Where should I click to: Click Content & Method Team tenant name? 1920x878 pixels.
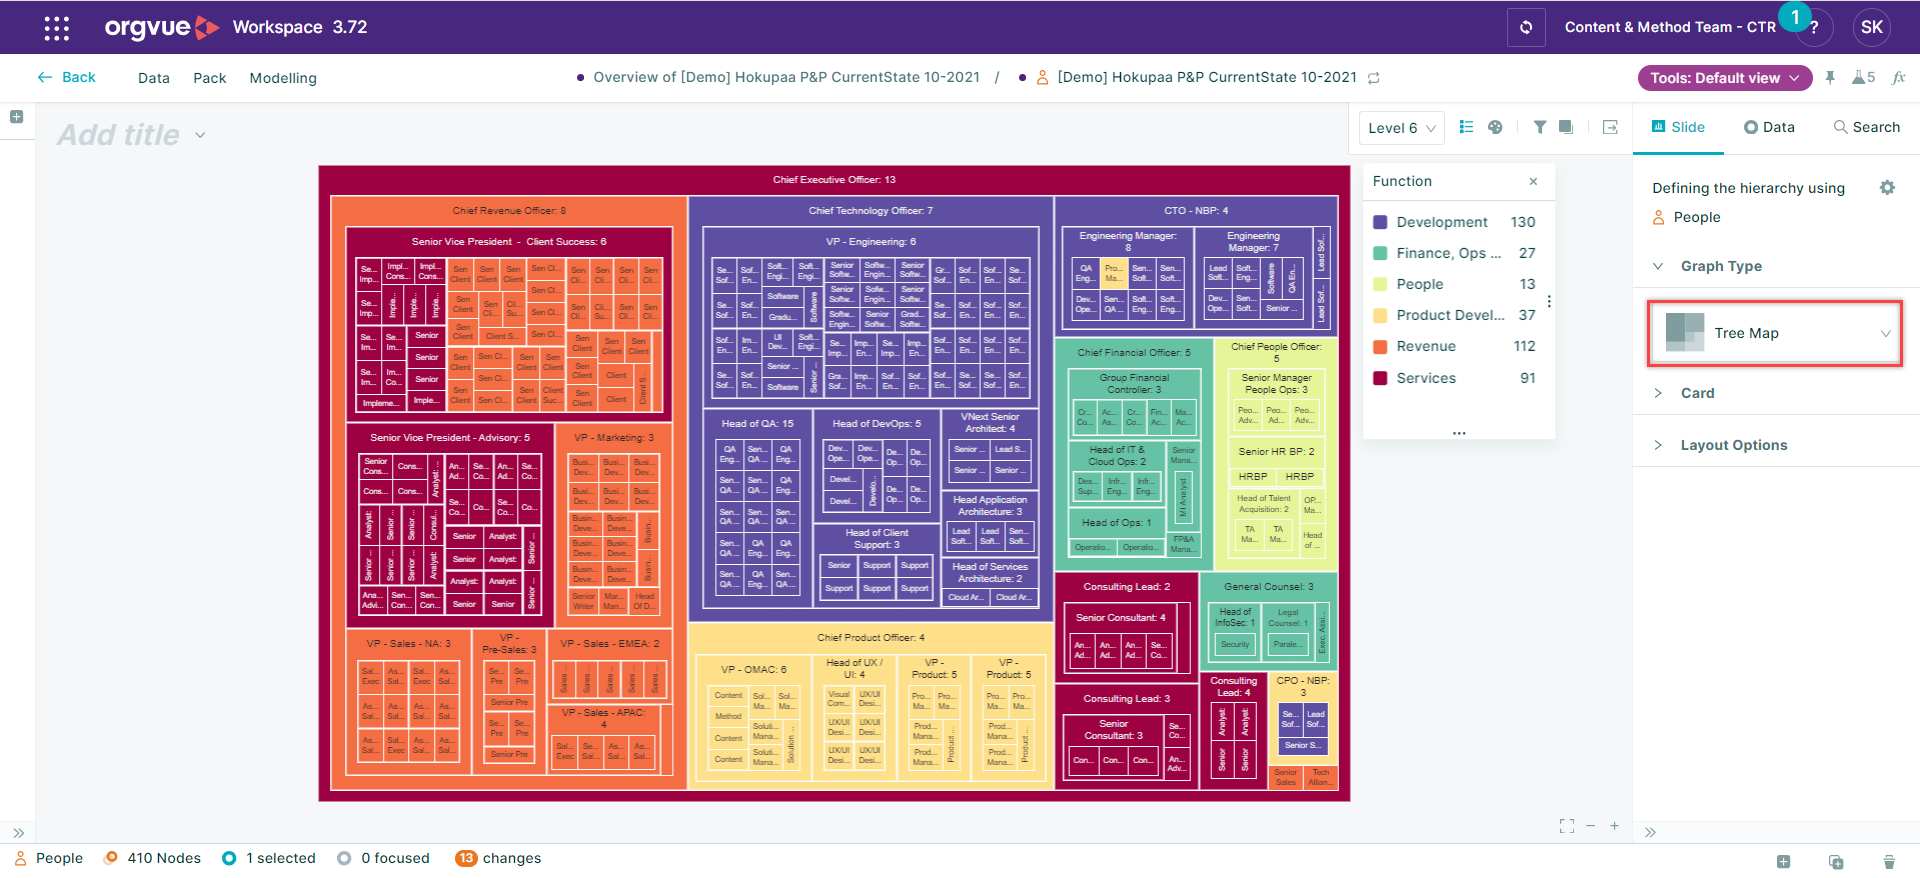click(x=1670, y=27)
